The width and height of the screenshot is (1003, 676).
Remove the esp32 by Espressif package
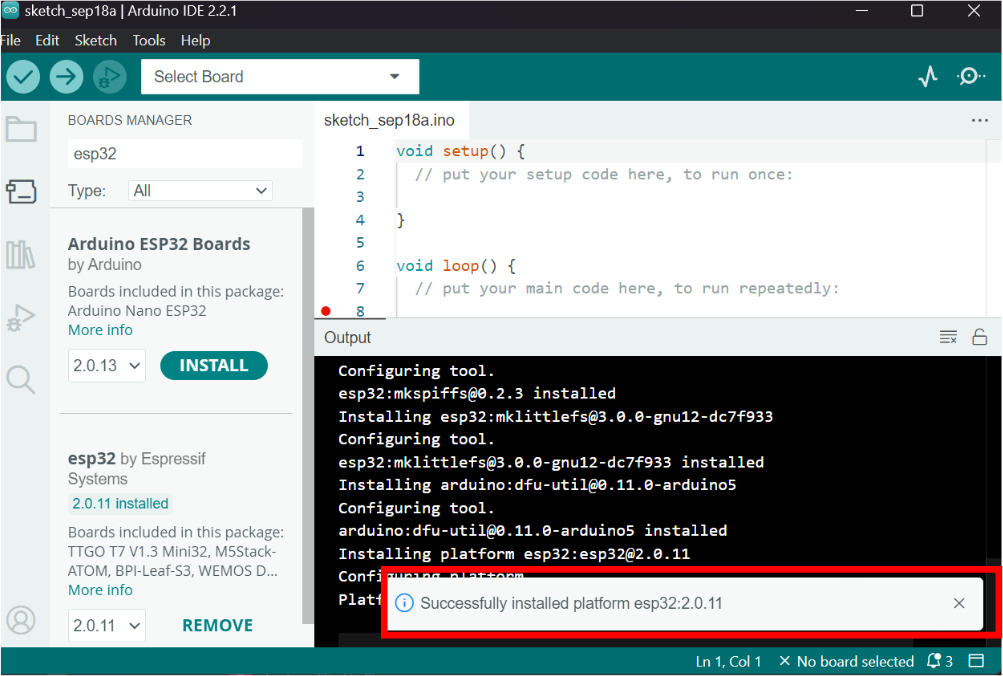217,625
